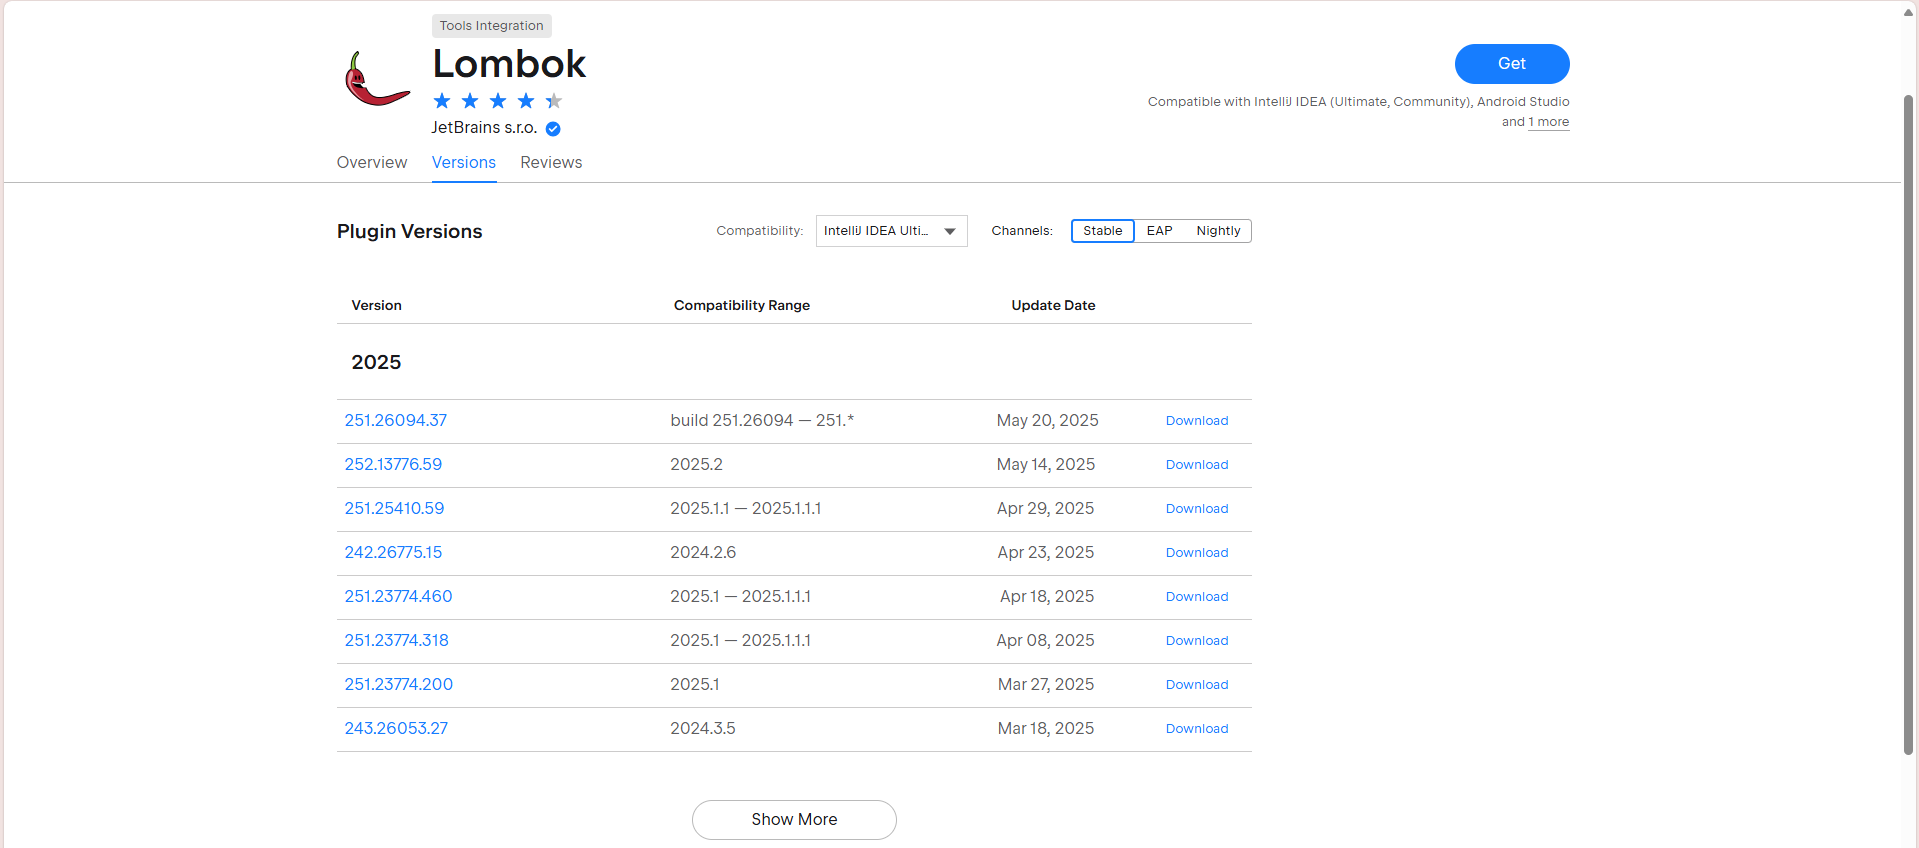Click the blue Get button

pyautogui.click(x=1512, y=64)
